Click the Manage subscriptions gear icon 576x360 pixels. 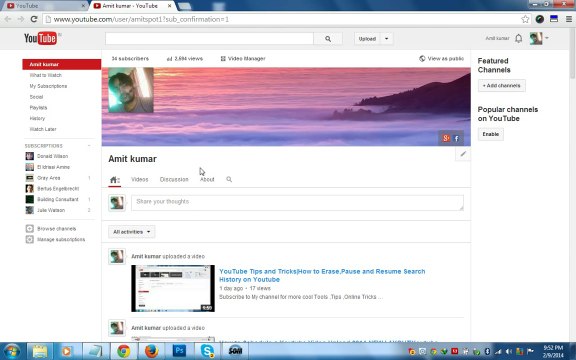(x=29, y=240)
